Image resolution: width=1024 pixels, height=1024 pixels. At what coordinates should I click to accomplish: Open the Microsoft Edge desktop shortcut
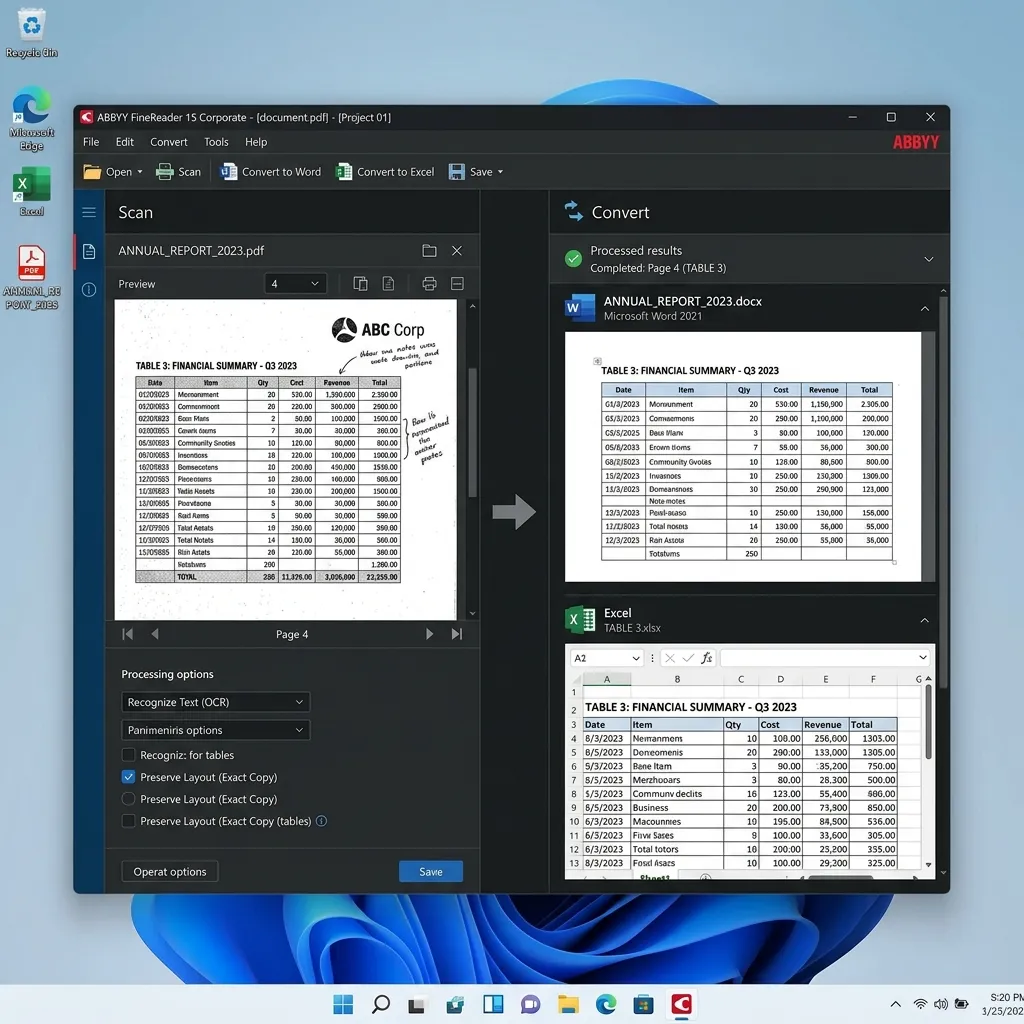coord(31,118)
